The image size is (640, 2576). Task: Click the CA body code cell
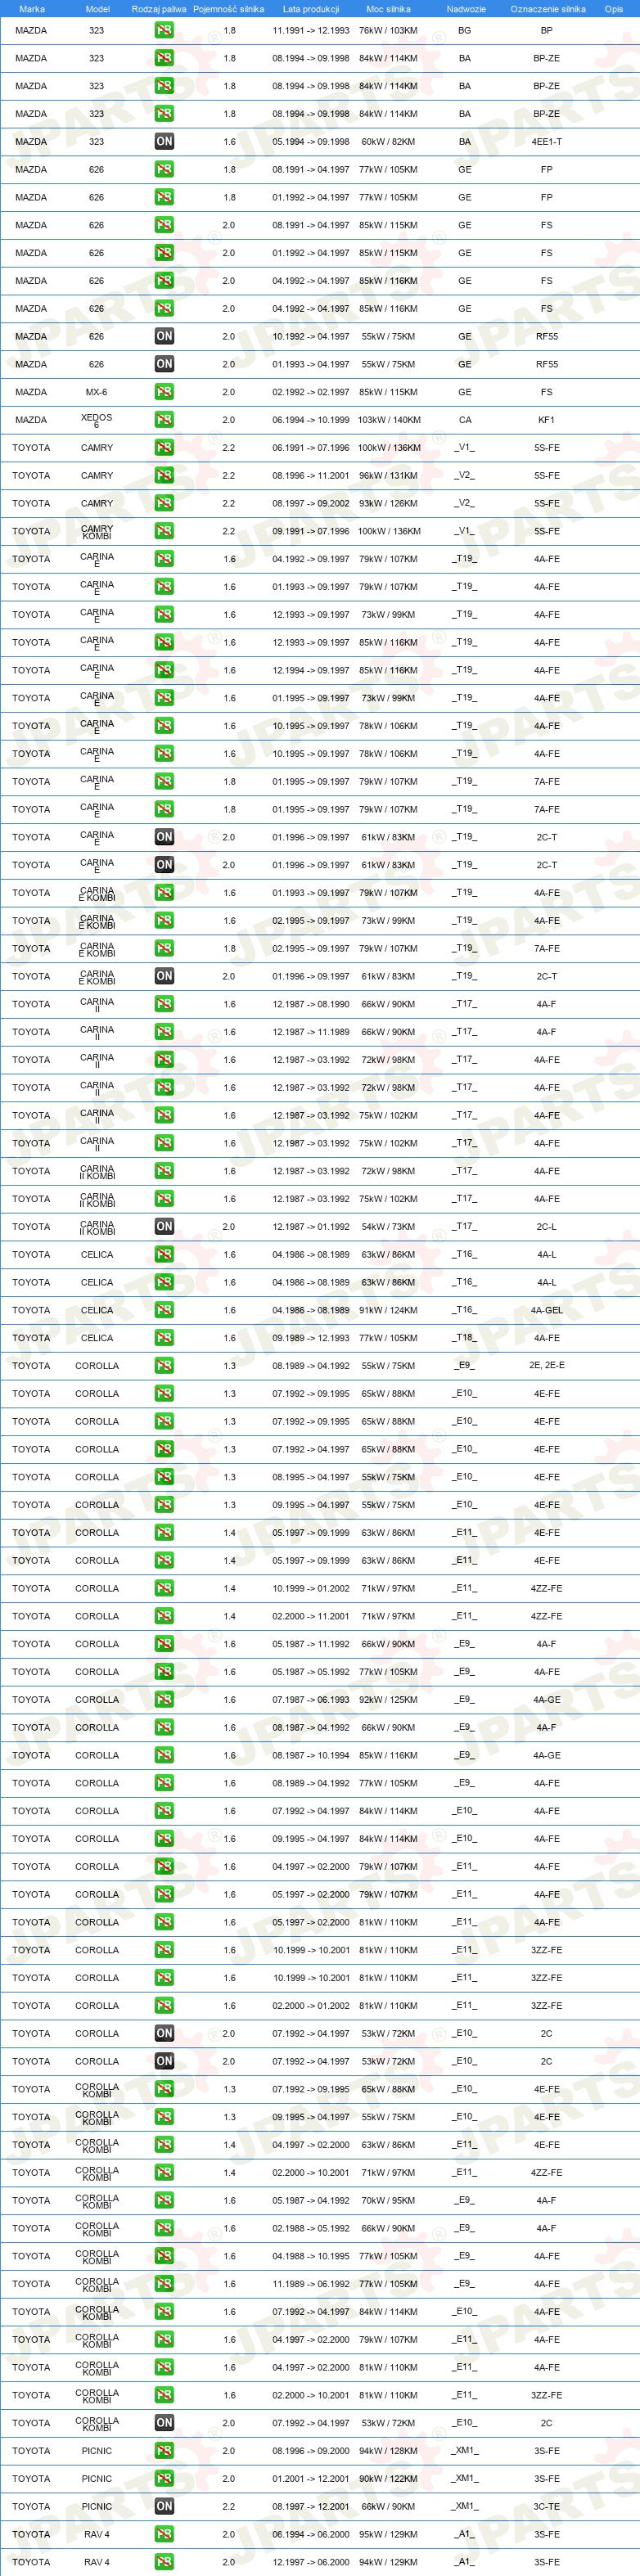click(x=465, y=420)
